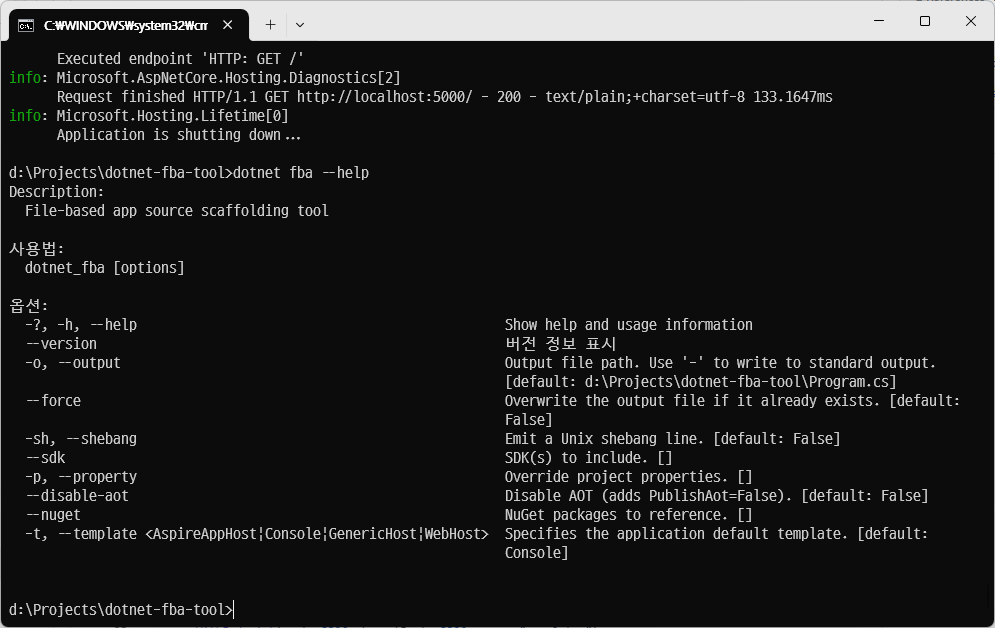995x628 pixels.
Task: Click the '-sh, --shebang' option text
Action: click(81, 439)
